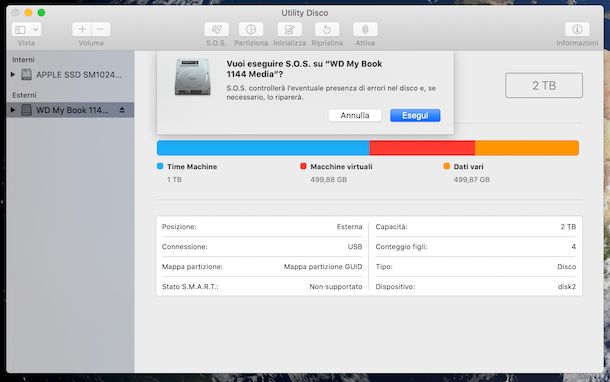
Task: Expand the WD My Book disclosure triangle
Action: pos(13,110)
